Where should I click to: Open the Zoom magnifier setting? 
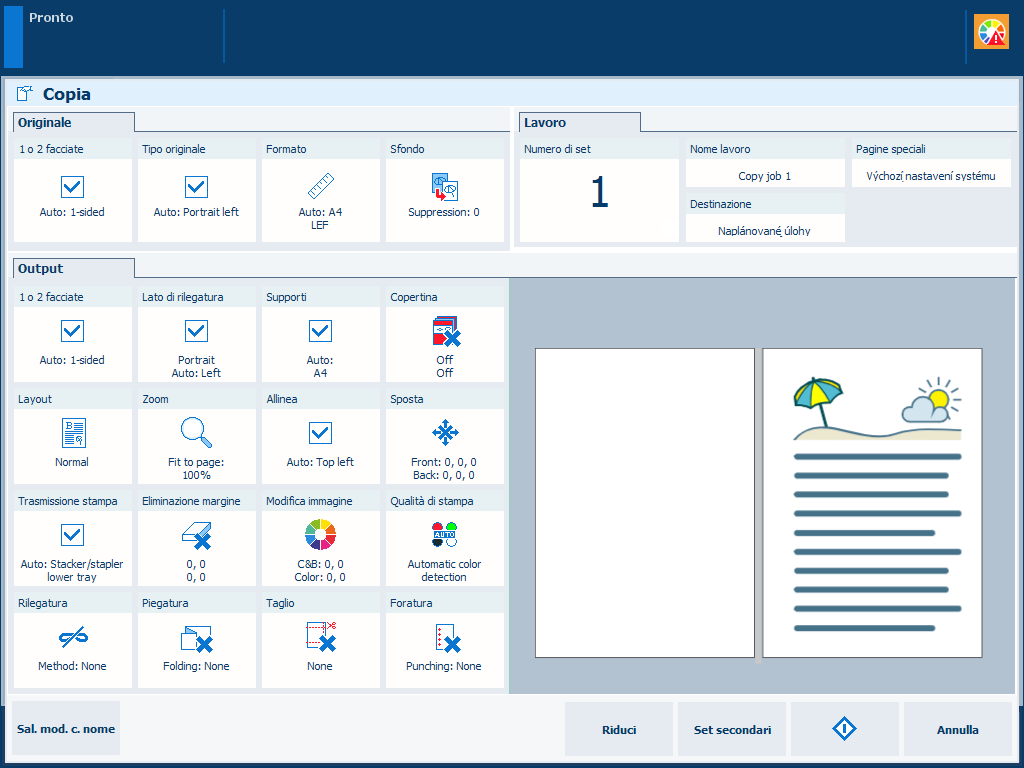coord(196,433)
